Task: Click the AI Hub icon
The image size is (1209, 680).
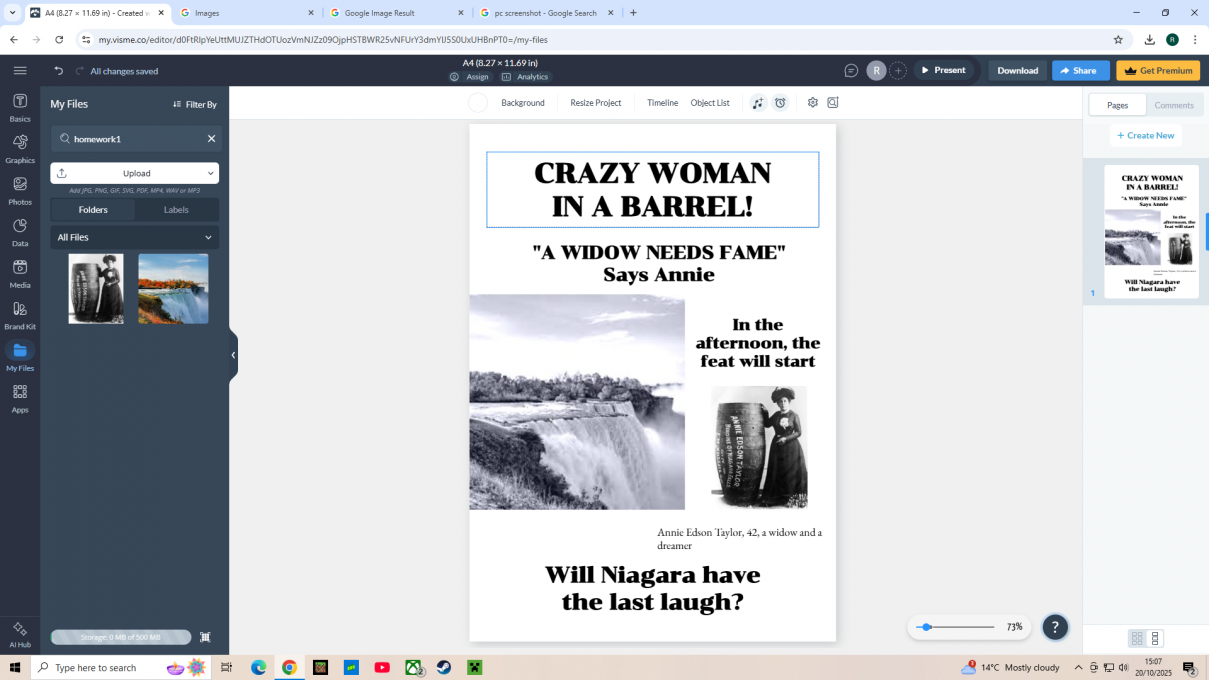Action: tap(20, 633)
